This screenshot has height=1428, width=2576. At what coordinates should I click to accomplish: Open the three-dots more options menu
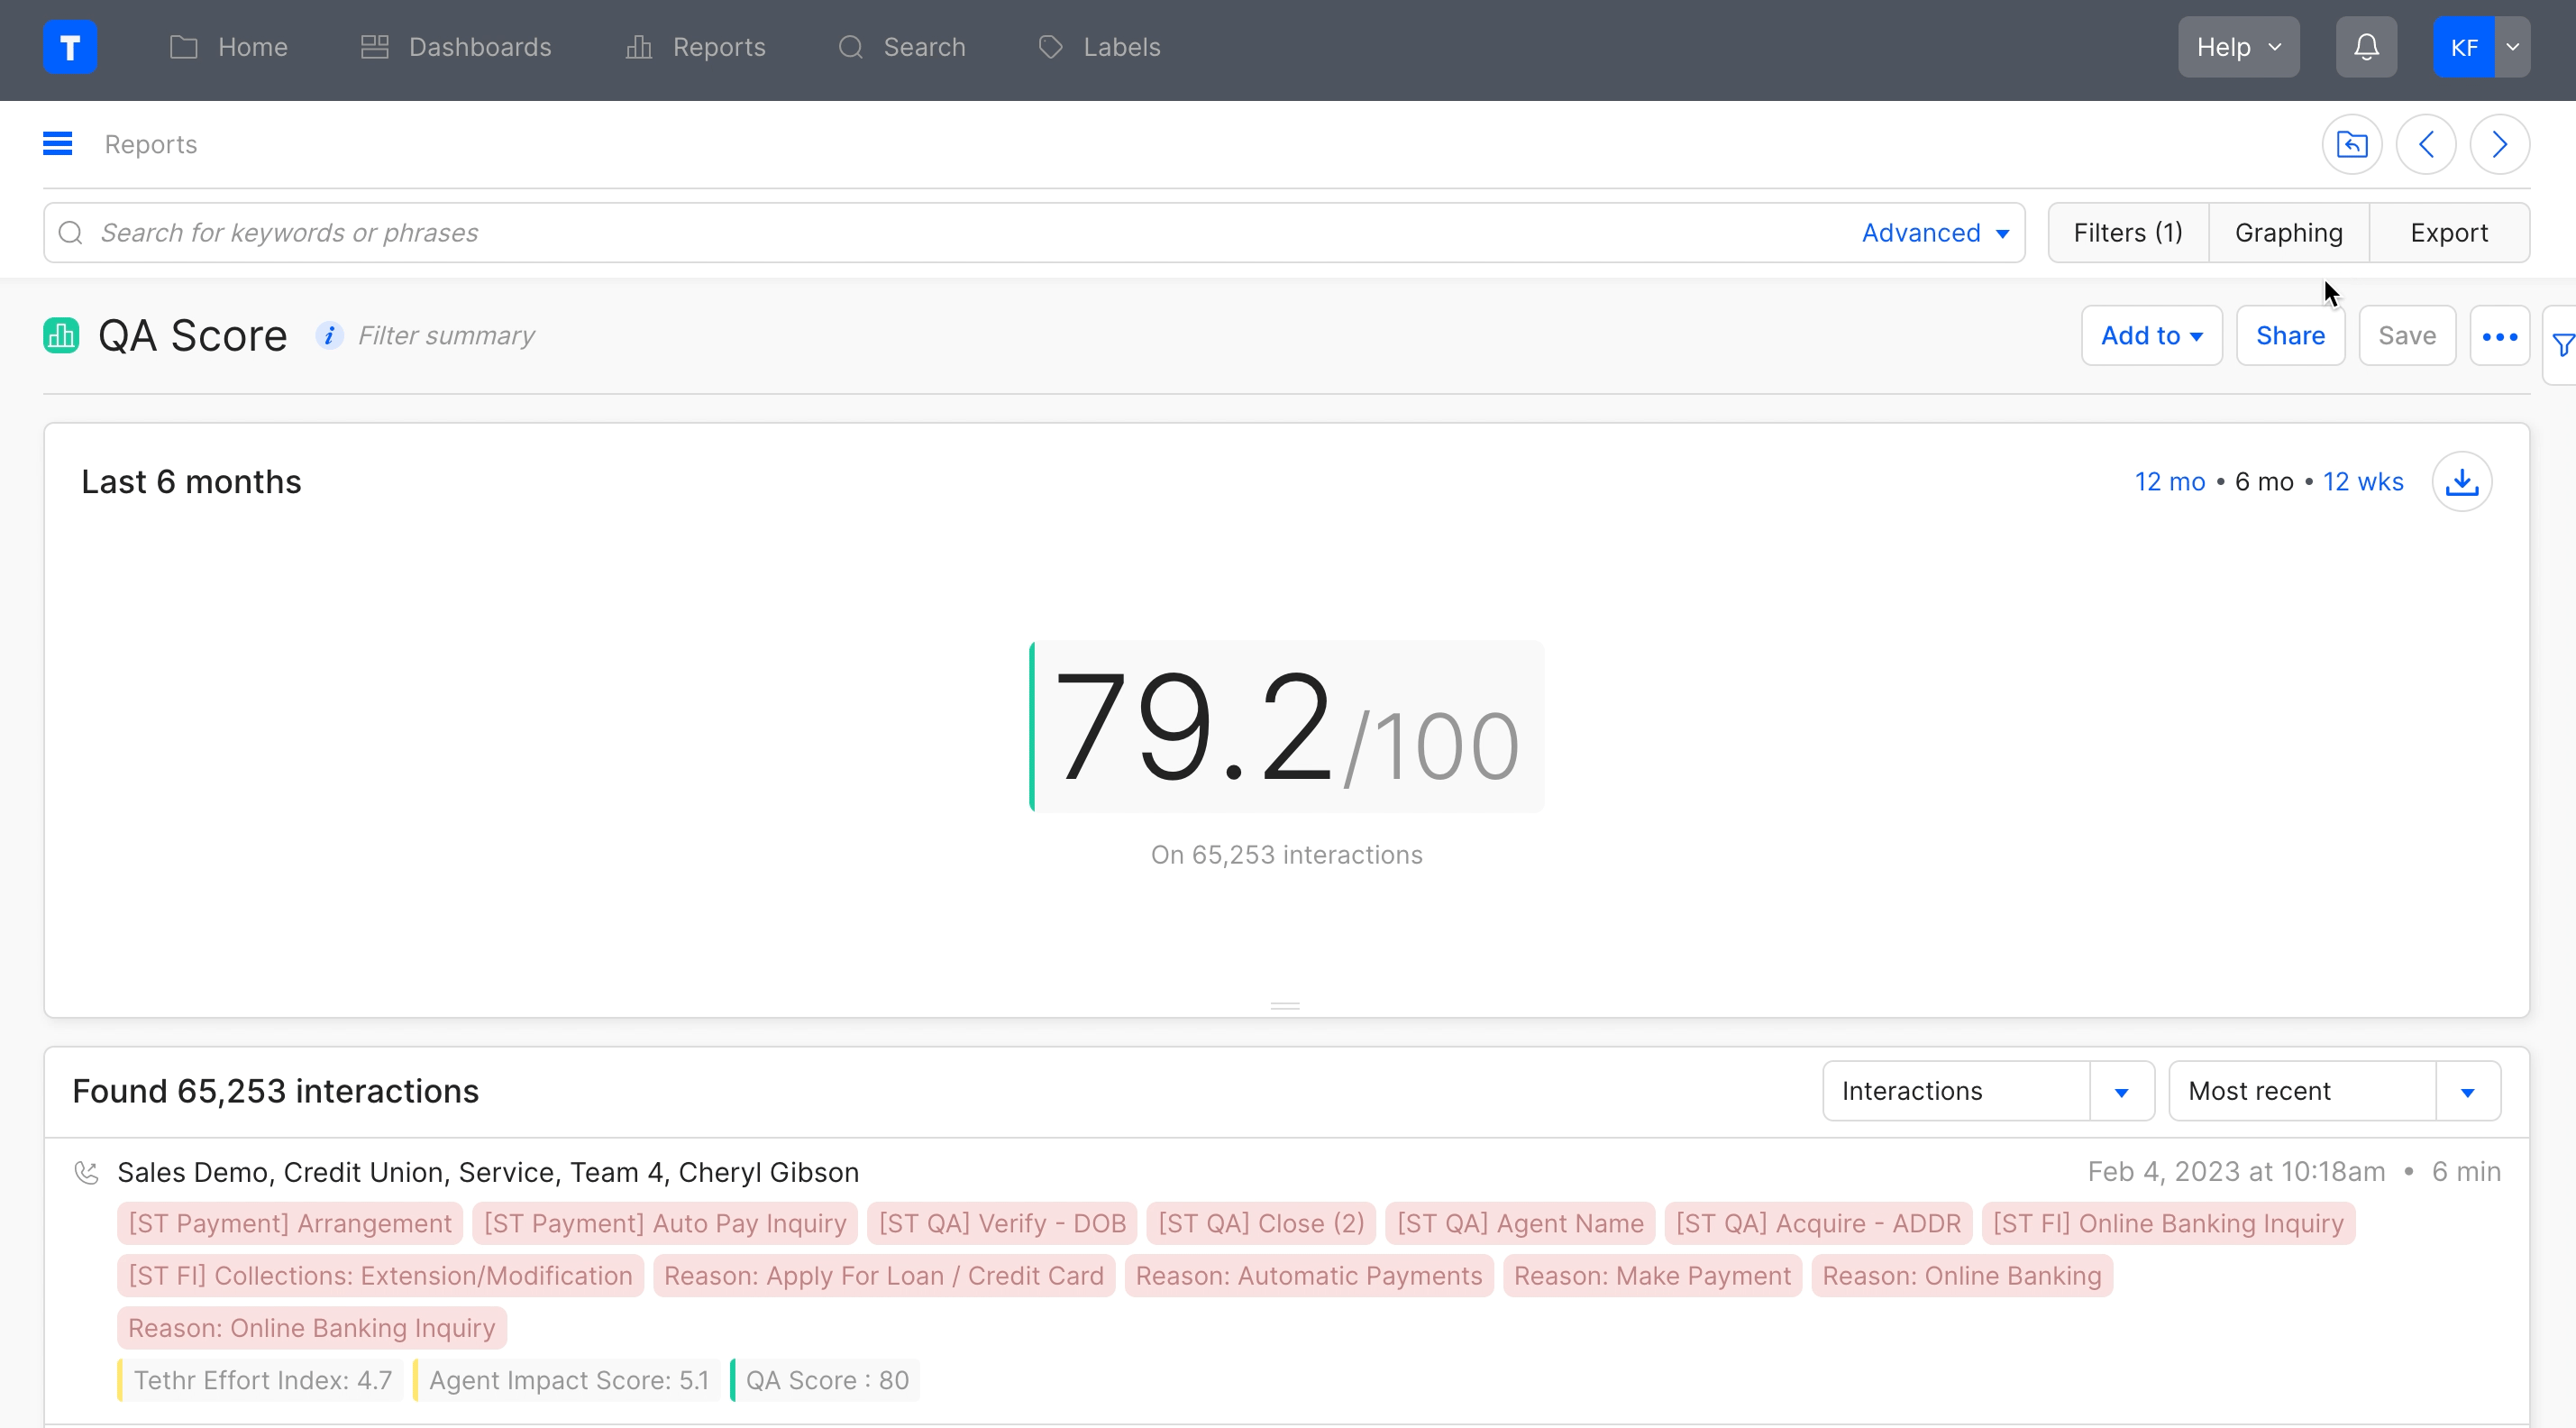(x=2499, y=336)
